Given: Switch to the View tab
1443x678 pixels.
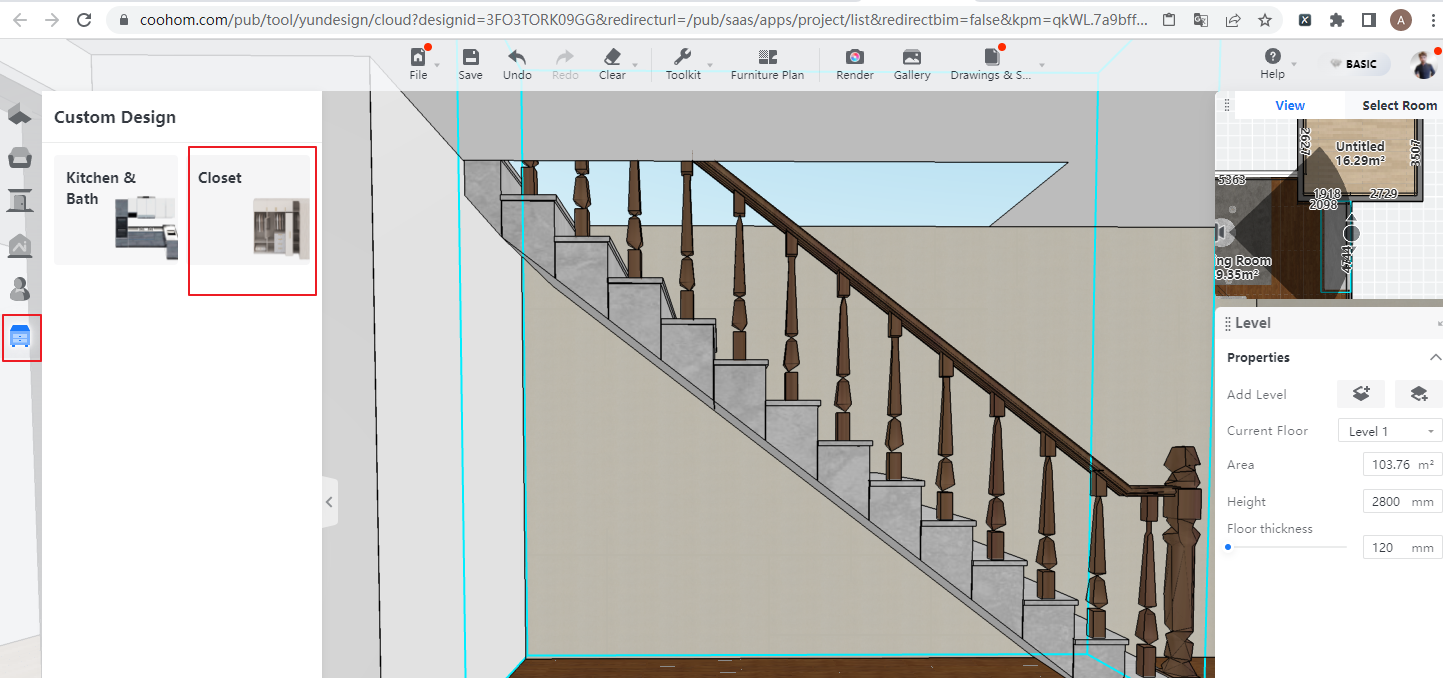Looking at the screenshot, I should pyautogui.click(x=1289, y=105).
